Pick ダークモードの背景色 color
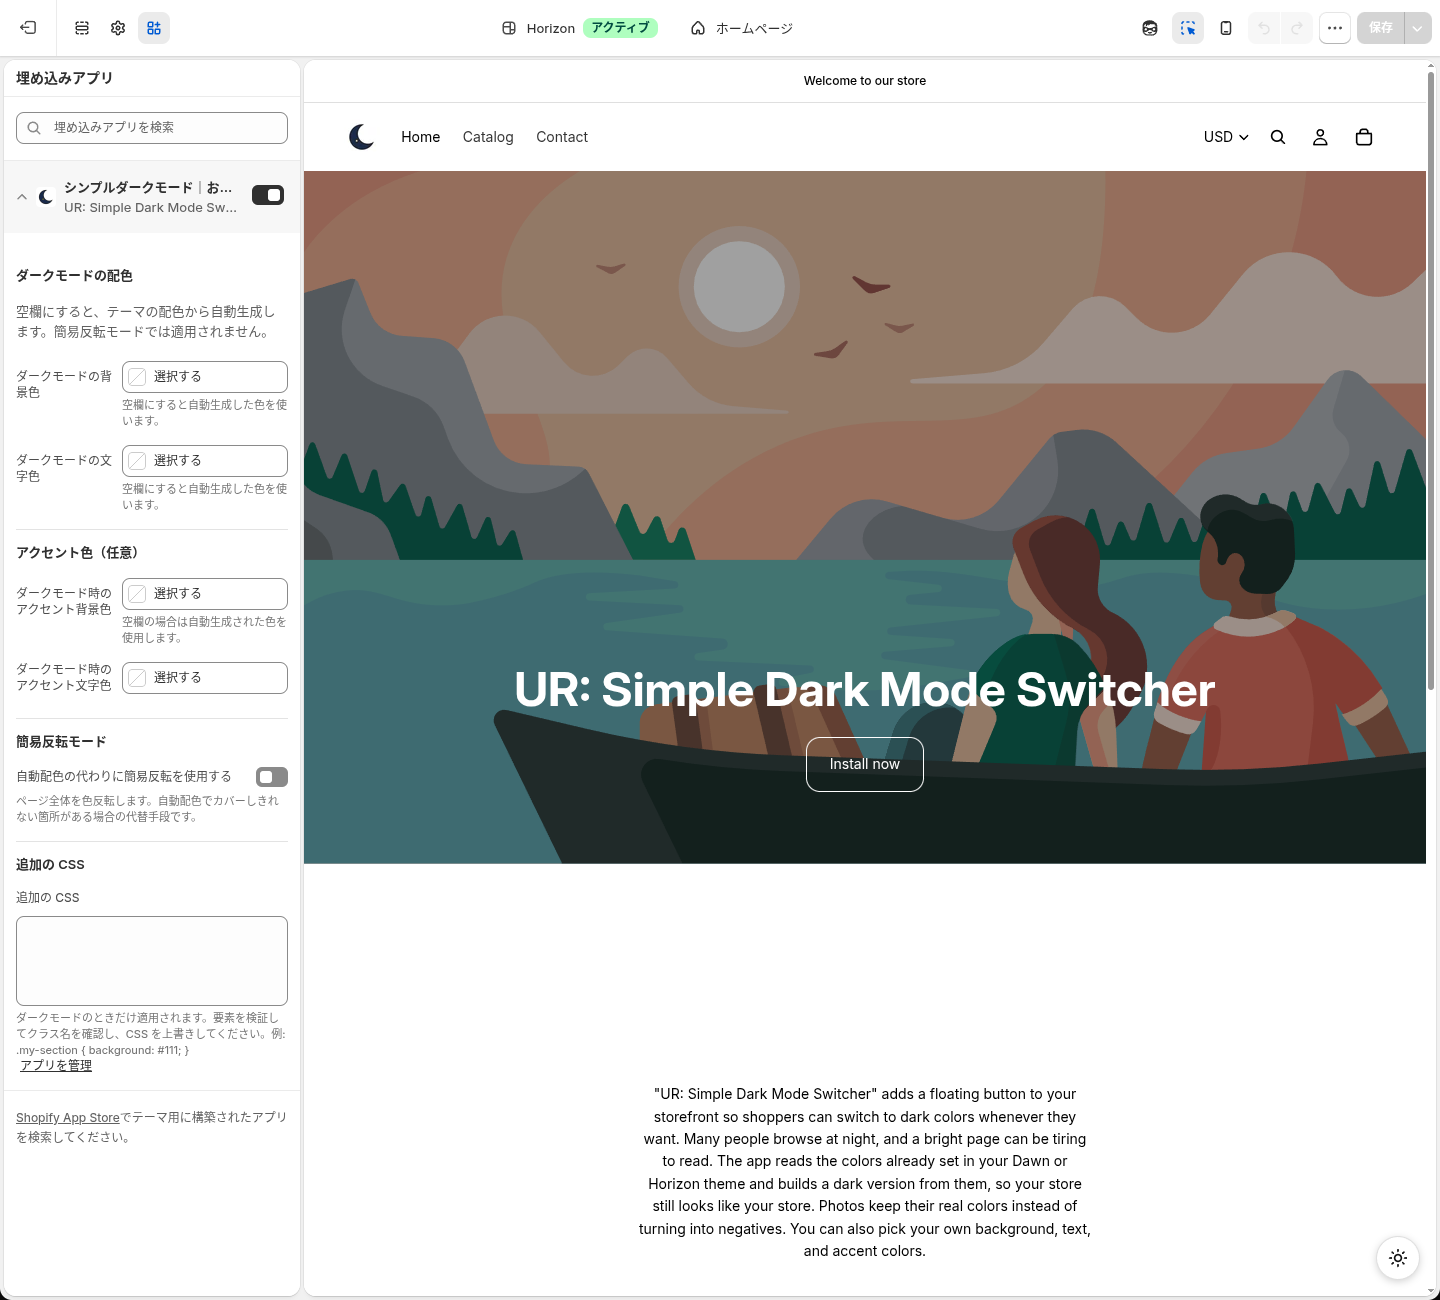This screenshot has width=1440, height=1300. point(205,377)
